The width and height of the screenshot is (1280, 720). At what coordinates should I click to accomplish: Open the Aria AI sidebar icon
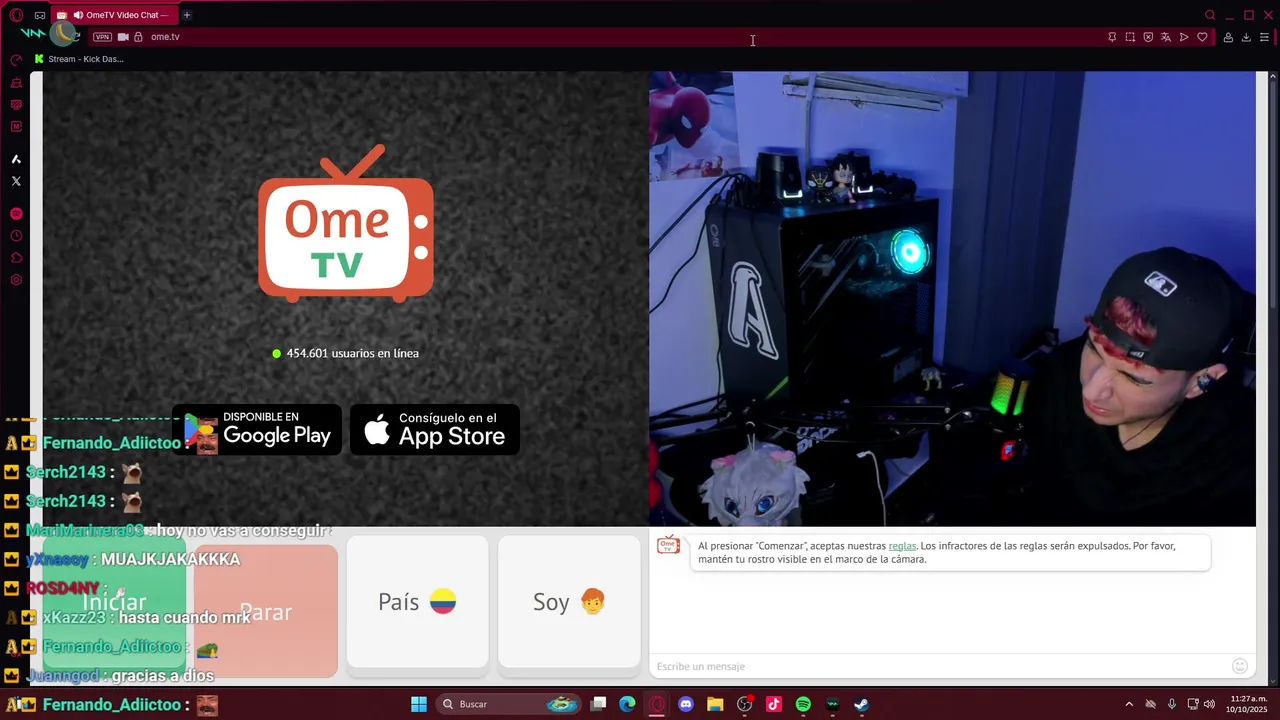[x=16, y=159]
